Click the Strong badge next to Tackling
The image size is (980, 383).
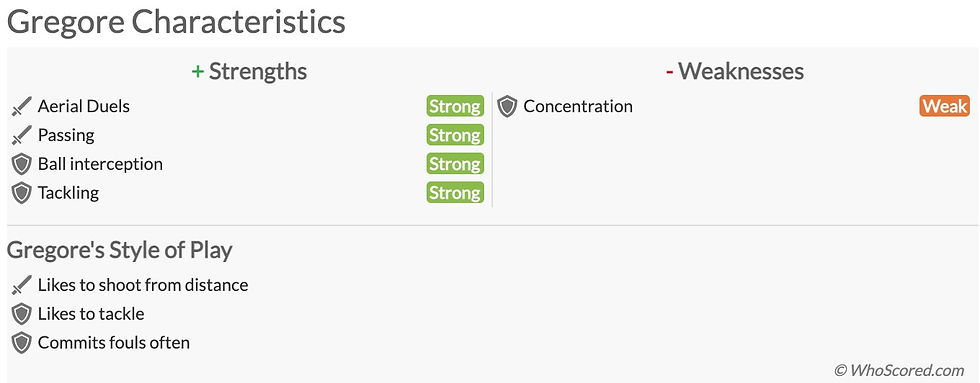(455, 192)
